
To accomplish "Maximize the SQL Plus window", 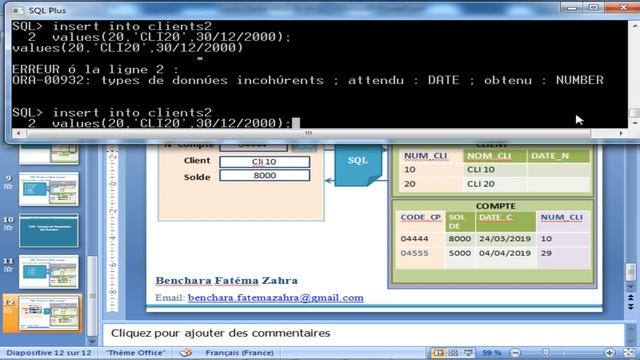I will click(593, 8).
